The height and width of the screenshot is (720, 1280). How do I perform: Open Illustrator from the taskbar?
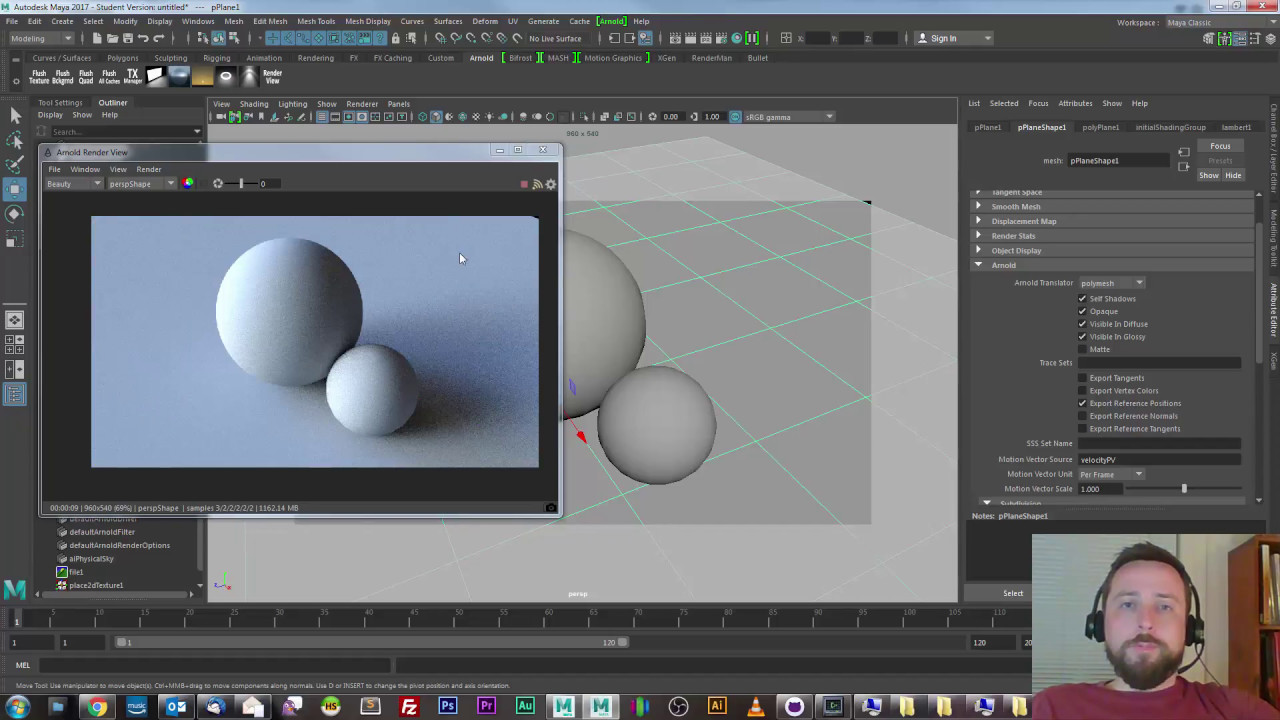[x=716, y=707]
